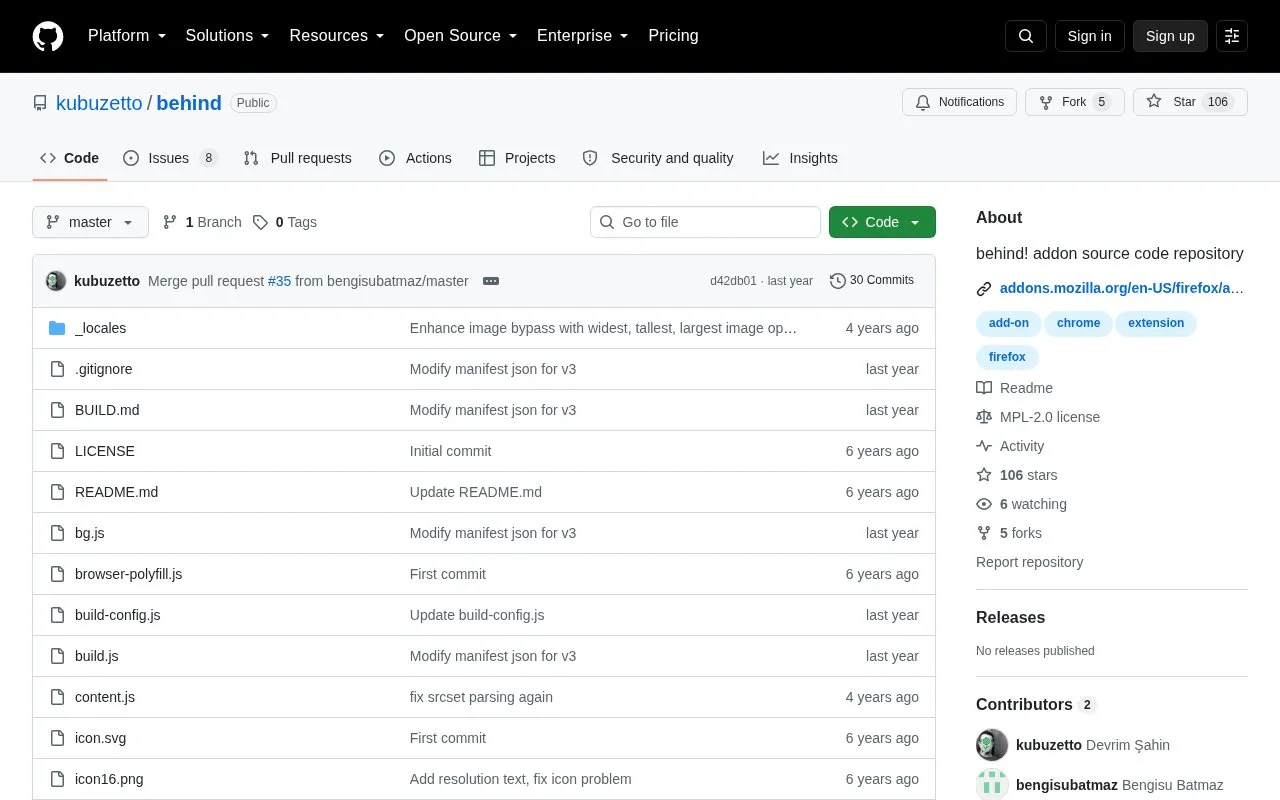View the 0 Tags list
Screen dimensions: 1280x800
click(x=285, y=222)
